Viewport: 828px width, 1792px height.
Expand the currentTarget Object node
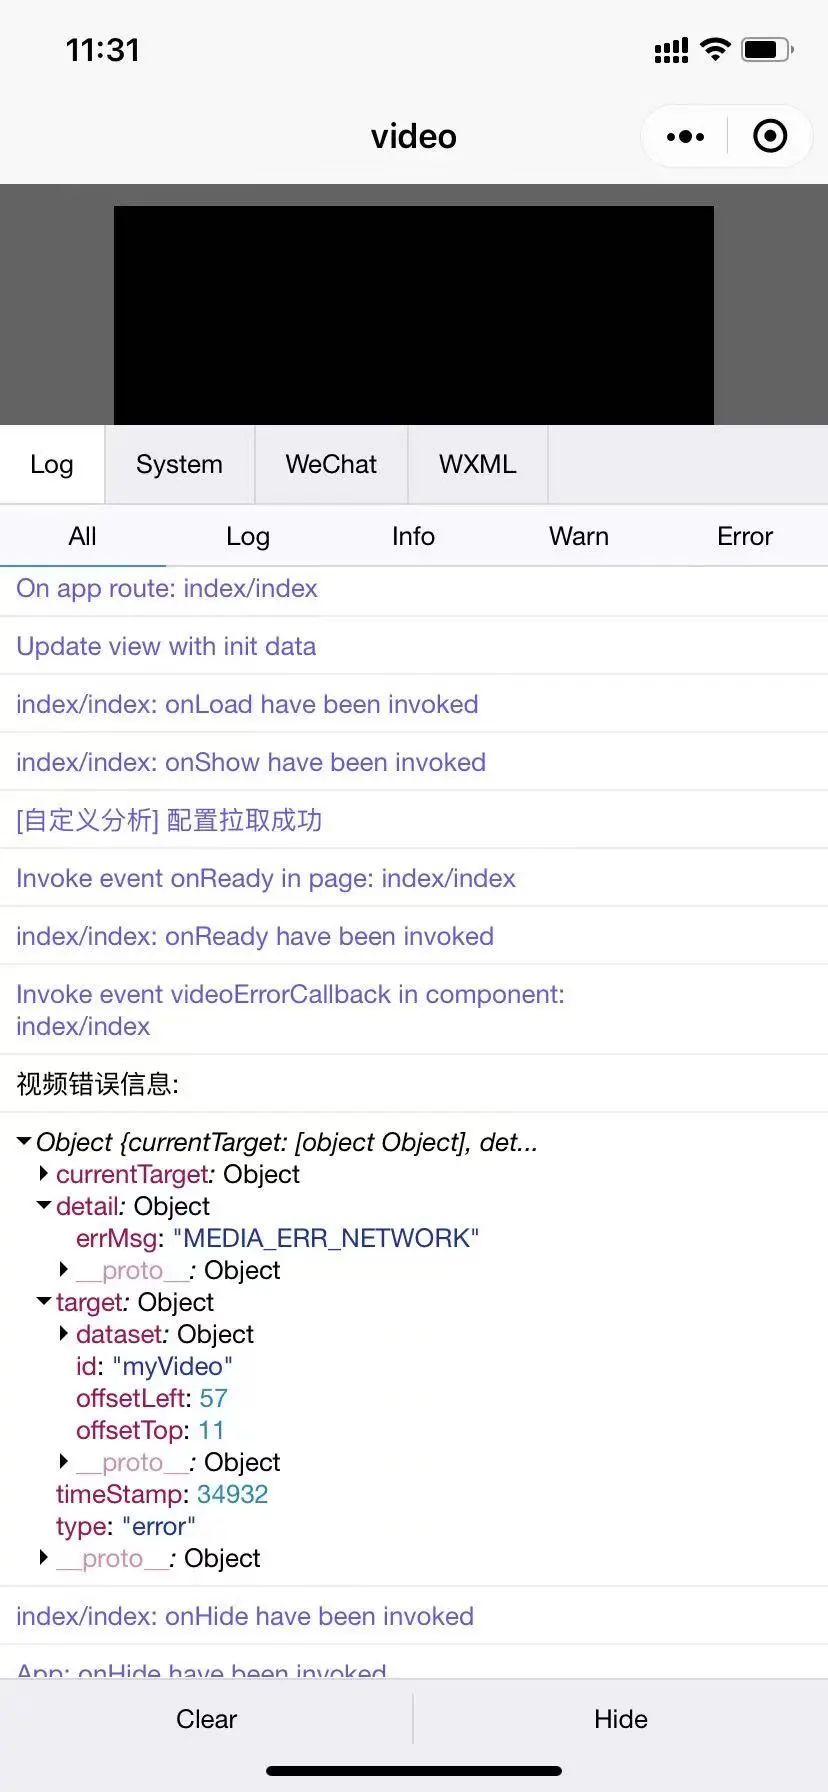click(x=43, y=1173)
